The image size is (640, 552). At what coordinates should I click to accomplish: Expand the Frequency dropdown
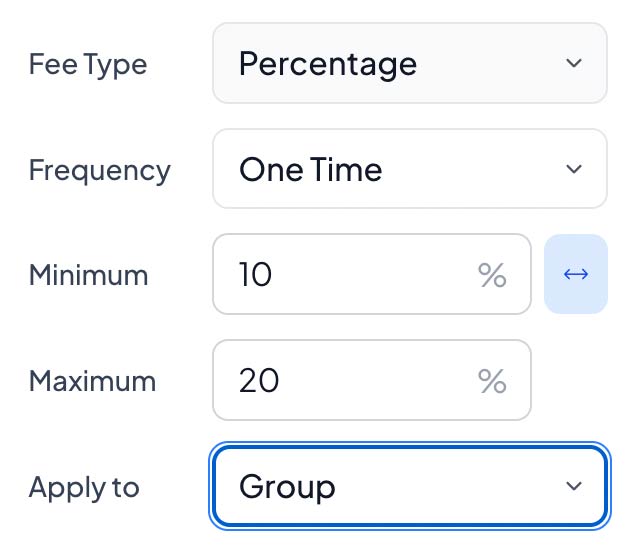pos(409,169)
